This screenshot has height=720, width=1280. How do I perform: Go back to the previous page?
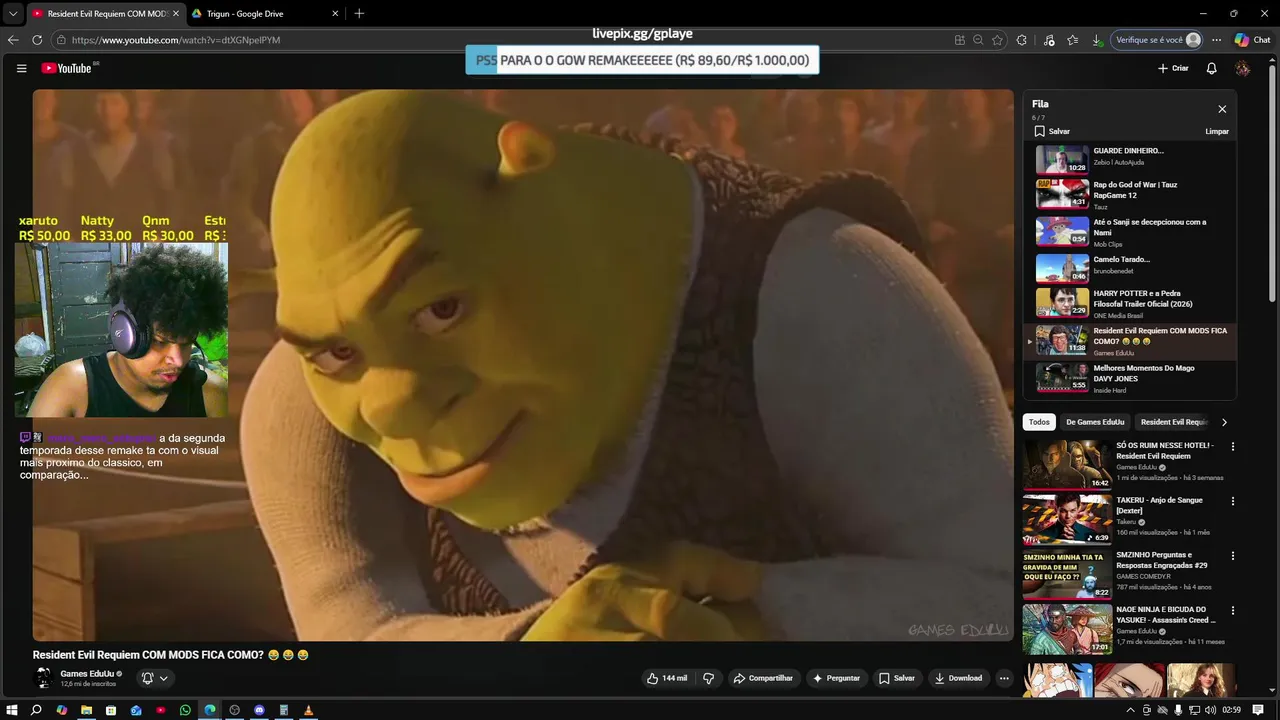13,40
